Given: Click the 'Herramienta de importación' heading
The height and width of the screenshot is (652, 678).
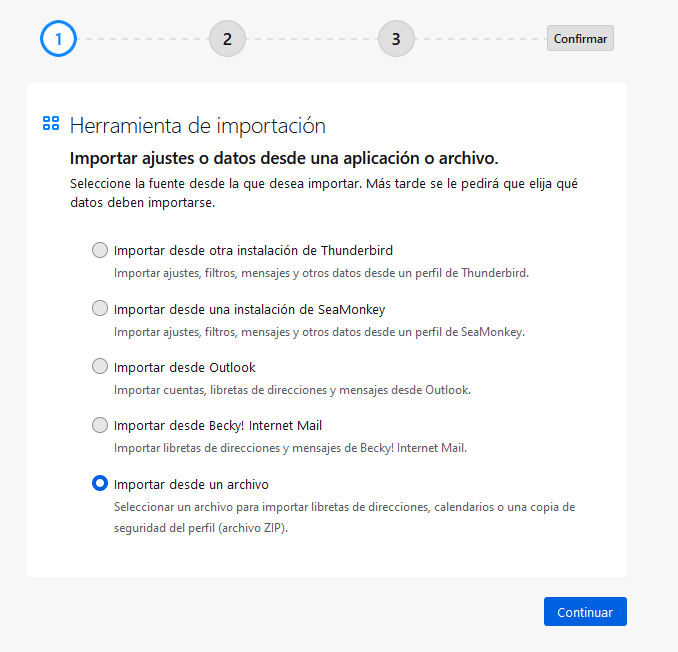Looking at the screenshot, I should (x=198, y=125).
